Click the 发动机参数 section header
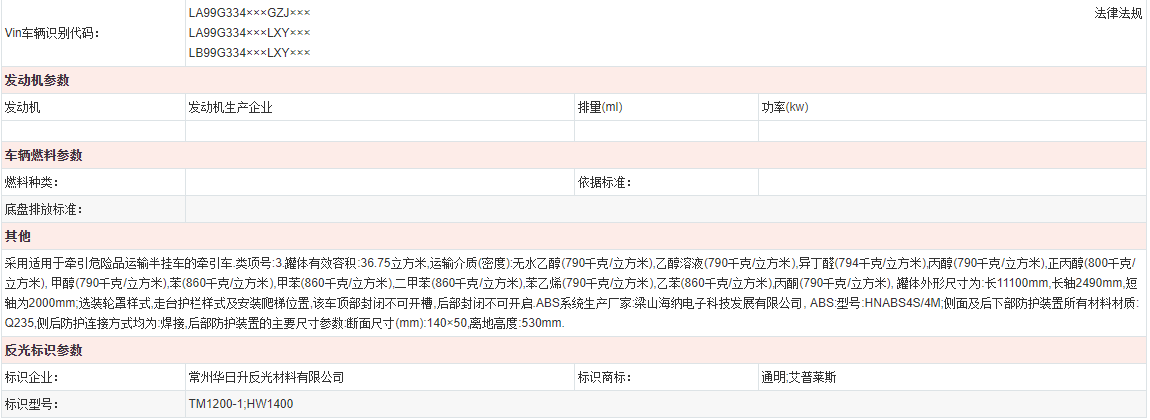The image size is (1150, 420). pyautogui.click(x=37, y=81)
